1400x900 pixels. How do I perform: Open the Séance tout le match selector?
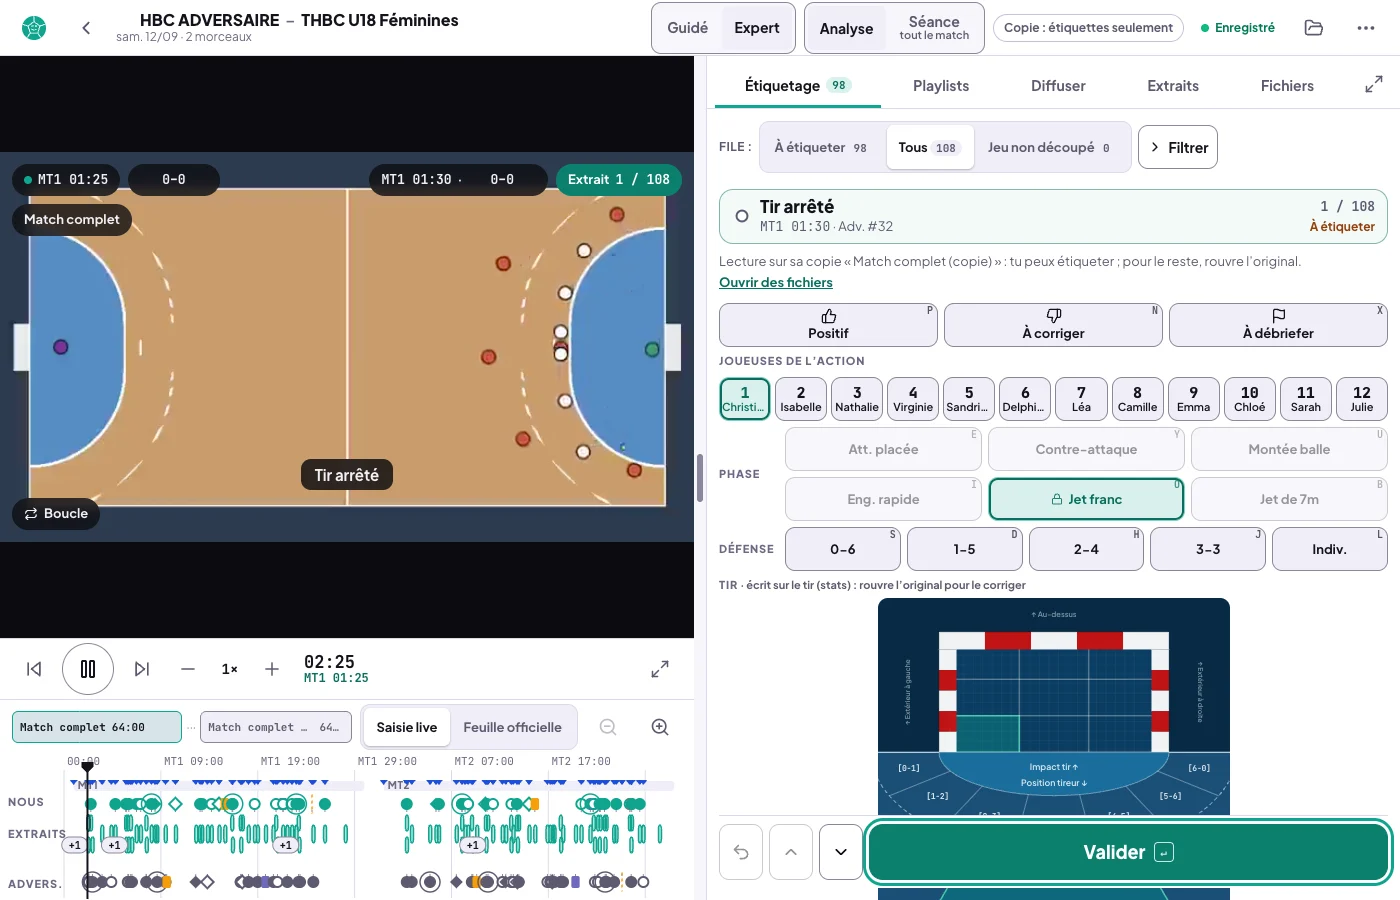tap(934, 28)
